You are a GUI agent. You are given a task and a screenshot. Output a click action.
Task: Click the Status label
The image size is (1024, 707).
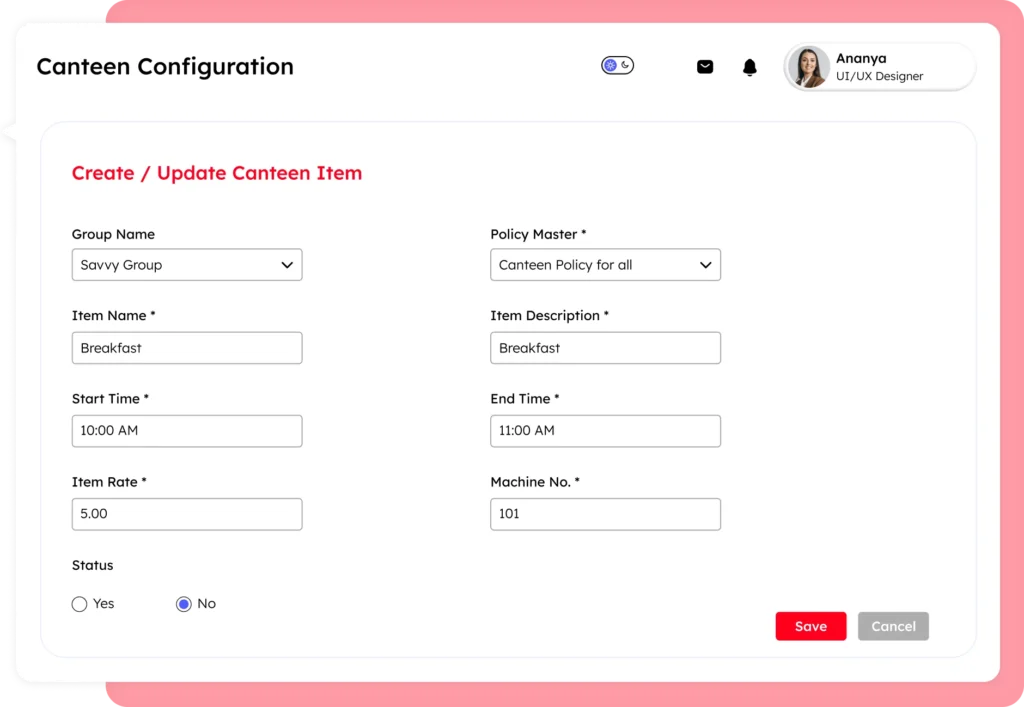[92, 565]
